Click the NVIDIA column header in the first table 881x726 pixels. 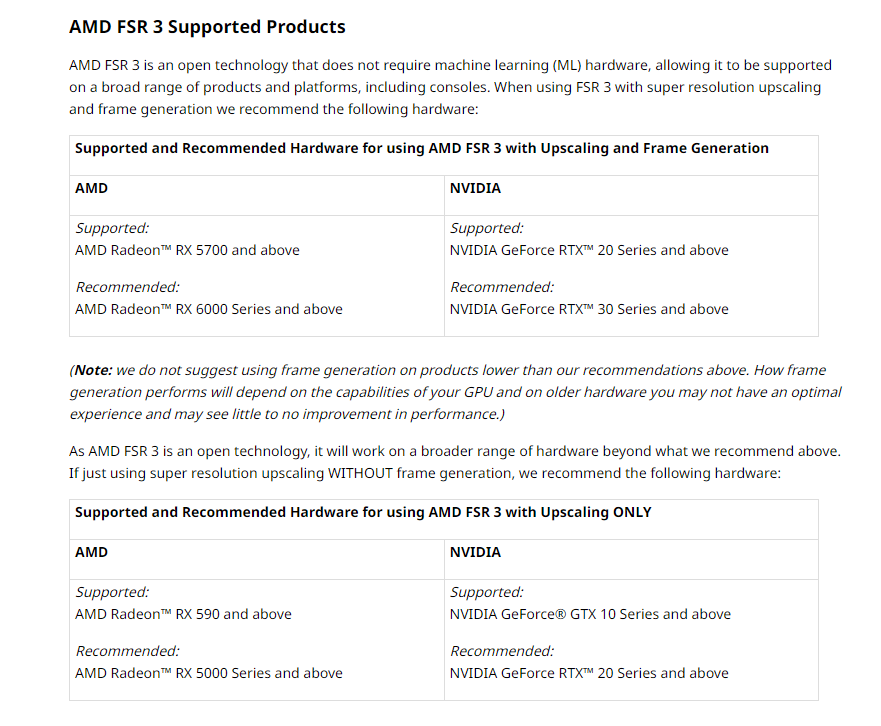[475, 188]
